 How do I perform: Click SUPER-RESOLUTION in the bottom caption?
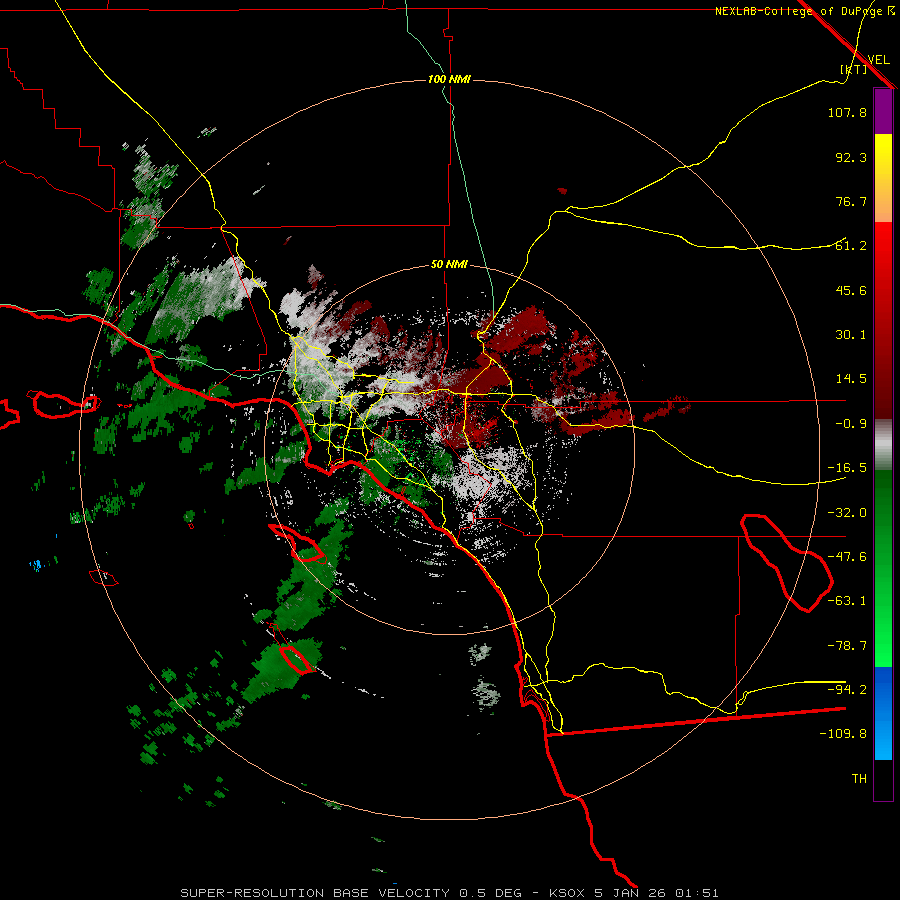pos(252,893)
